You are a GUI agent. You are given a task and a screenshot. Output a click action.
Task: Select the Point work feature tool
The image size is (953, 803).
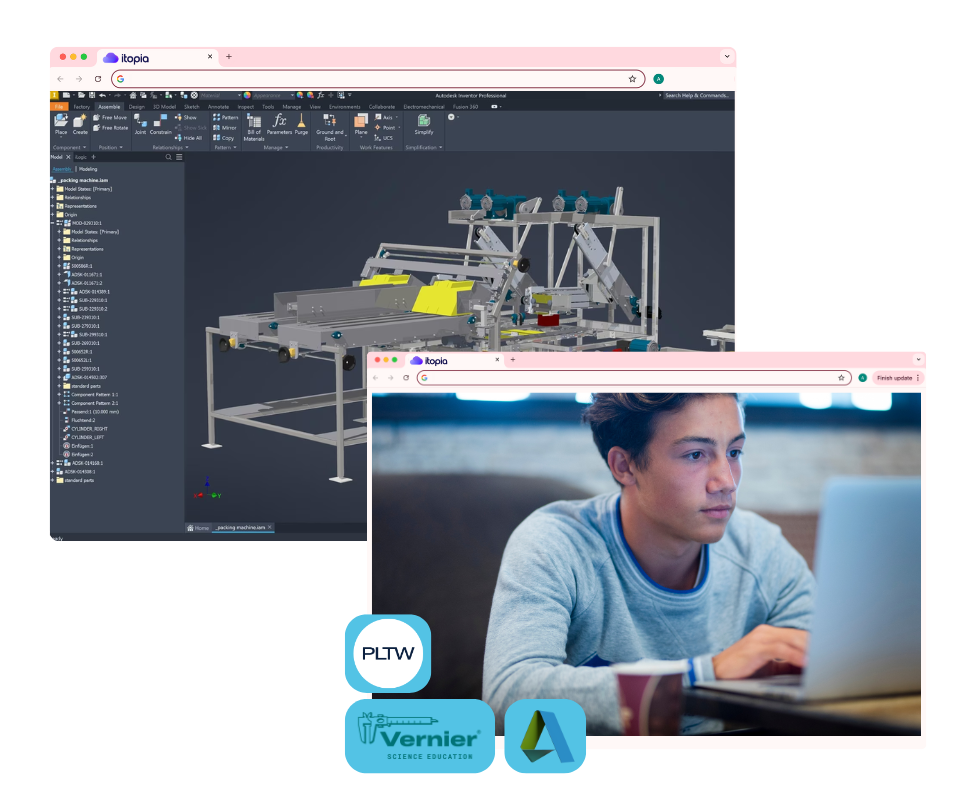(x=387, y=128)
